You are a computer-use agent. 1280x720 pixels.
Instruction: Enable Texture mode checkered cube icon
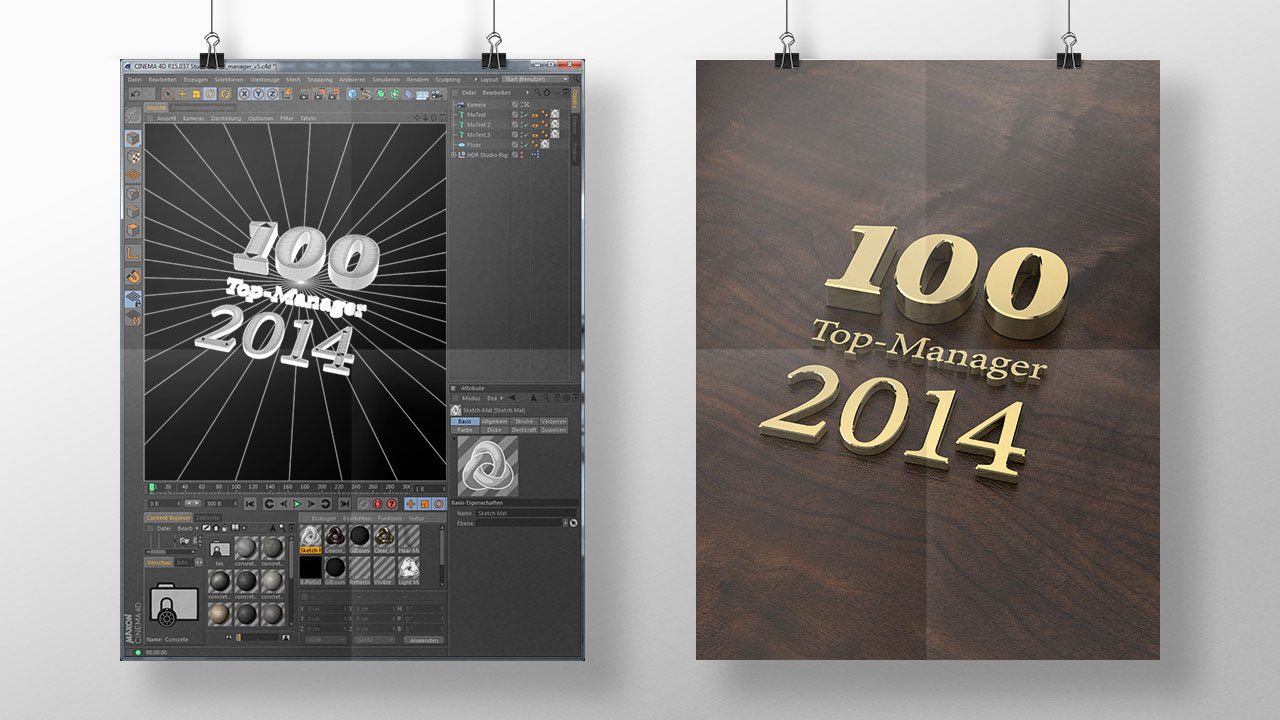(x=133, y=157)
